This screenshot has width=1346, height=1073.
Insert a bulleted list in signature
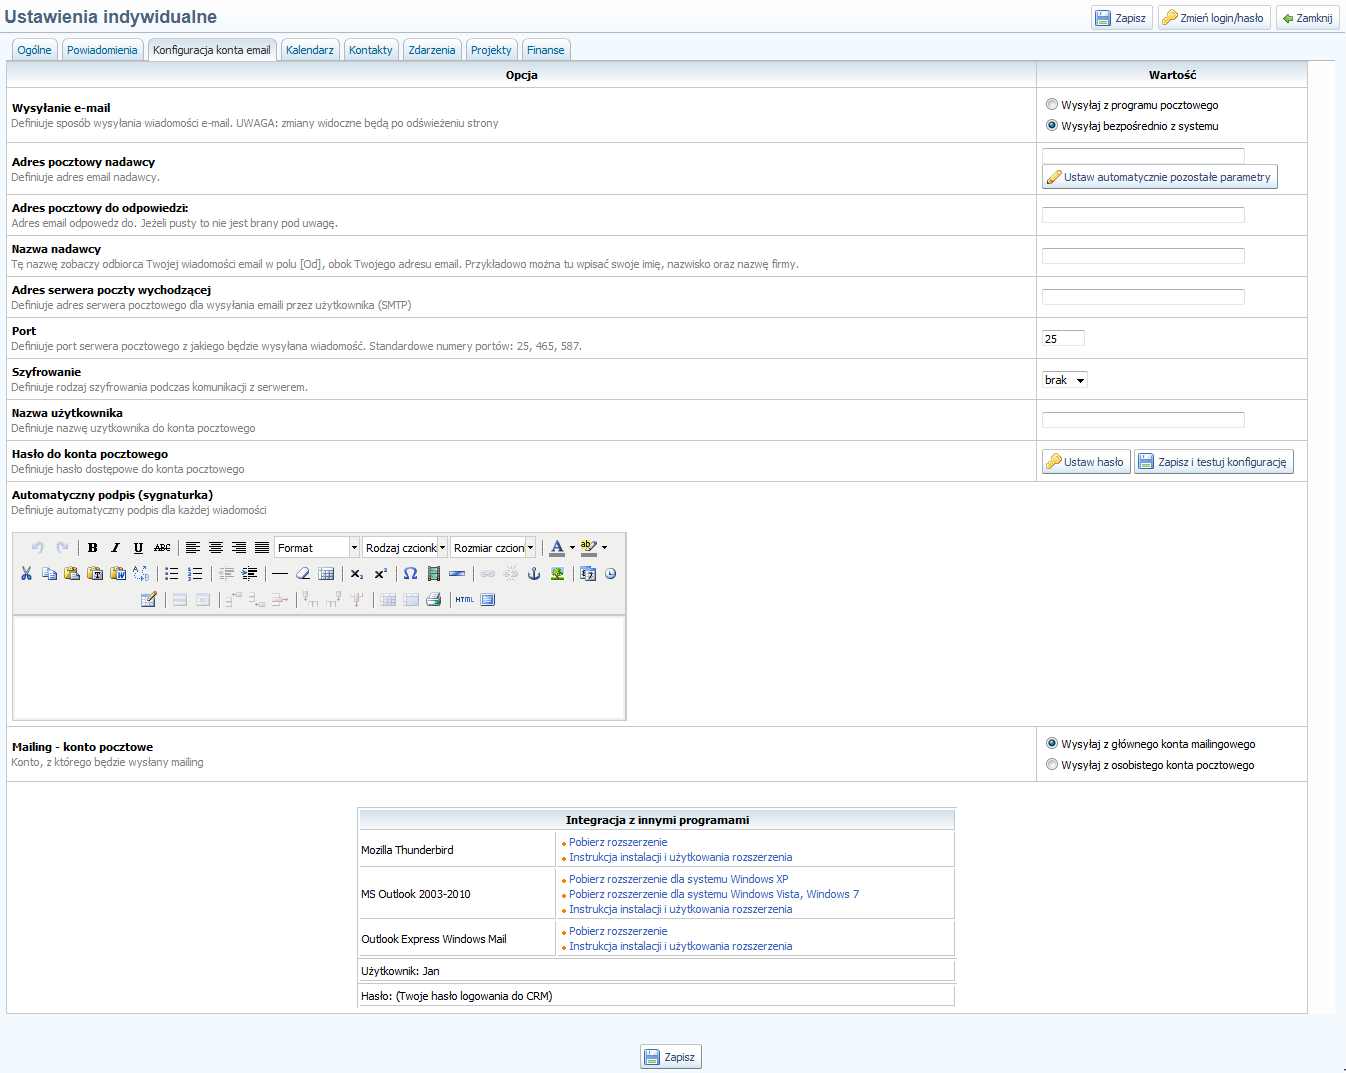point(172,574)
